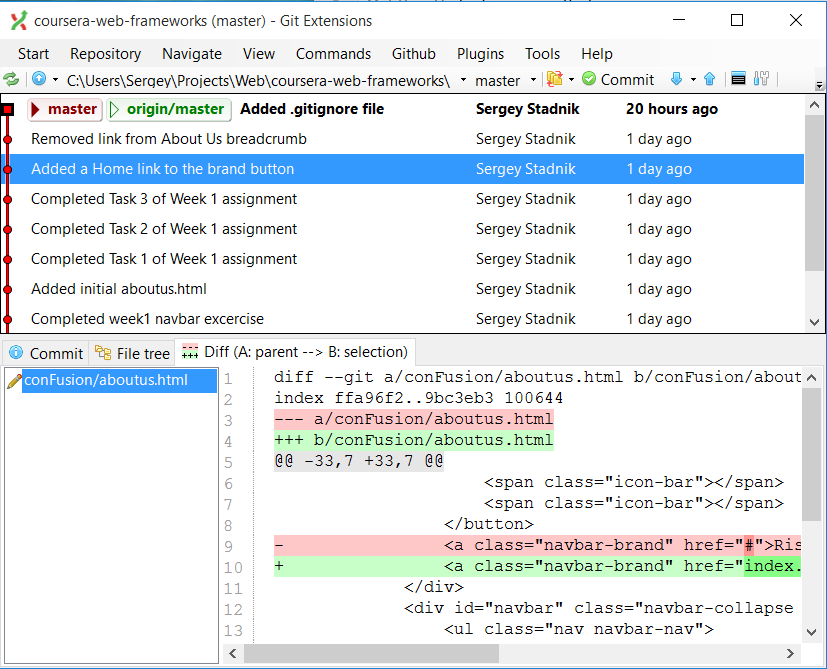Expand the repository path dropdown
The width and height of the screenshot is (827, 669).
point(462,79)
